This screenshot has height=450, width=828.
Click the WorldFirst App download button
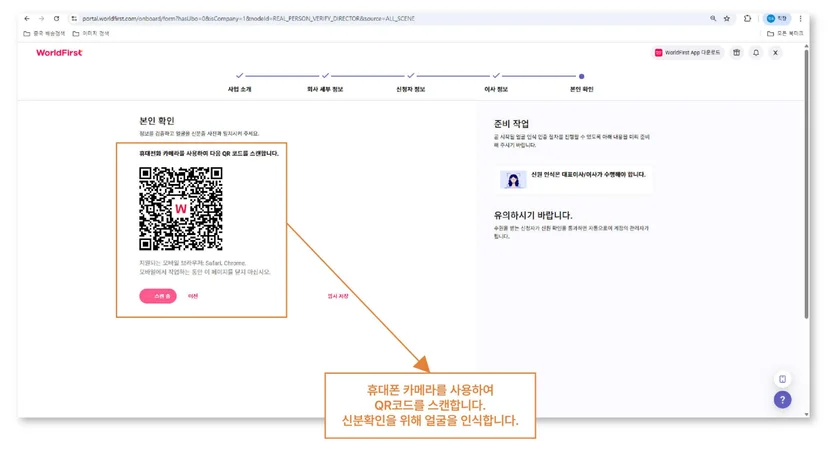(688, 52)
